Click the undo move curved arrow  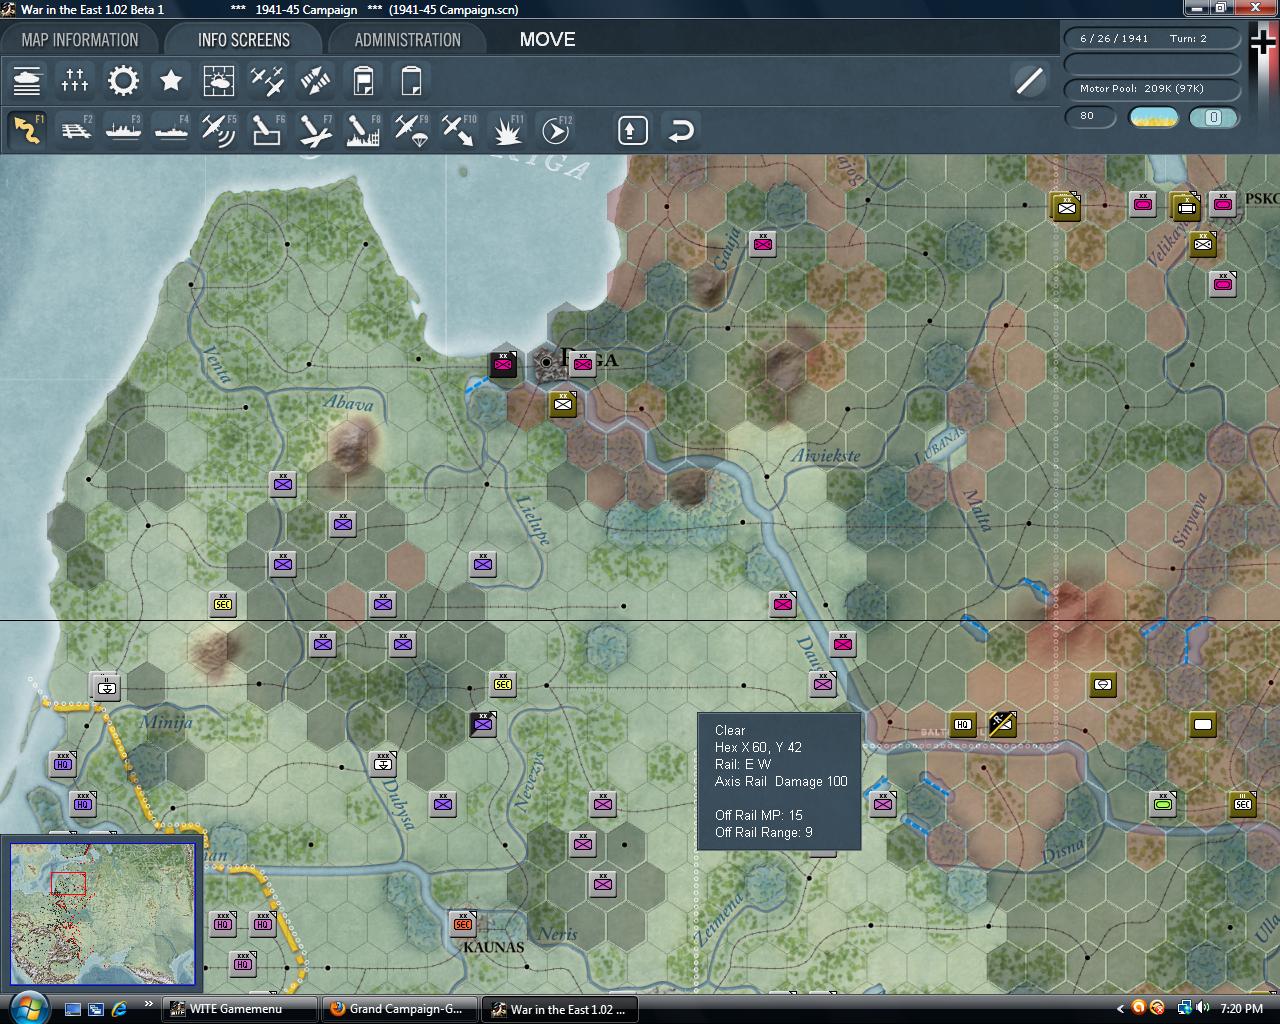pyautogui.click(x=681, y=131)
